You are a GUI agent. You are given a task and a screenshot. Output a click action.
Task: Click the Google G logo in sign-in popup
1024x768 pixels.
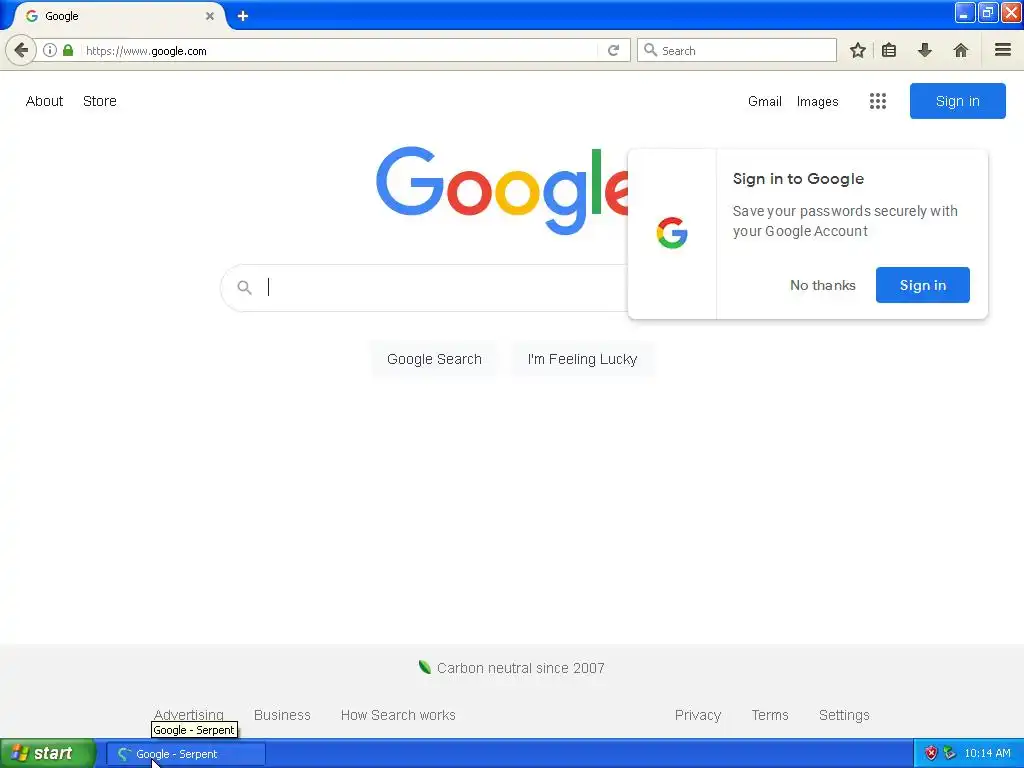(672, 233)
